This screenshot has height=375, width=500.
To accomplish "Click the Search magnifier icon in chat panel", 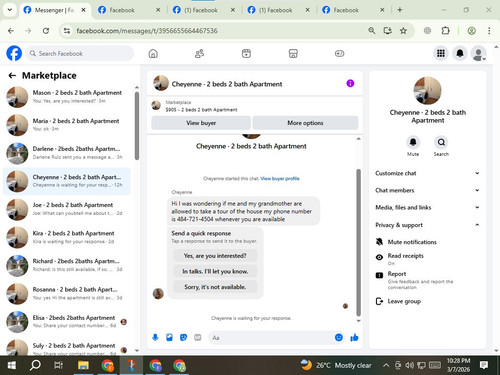I will pos(441,142).
